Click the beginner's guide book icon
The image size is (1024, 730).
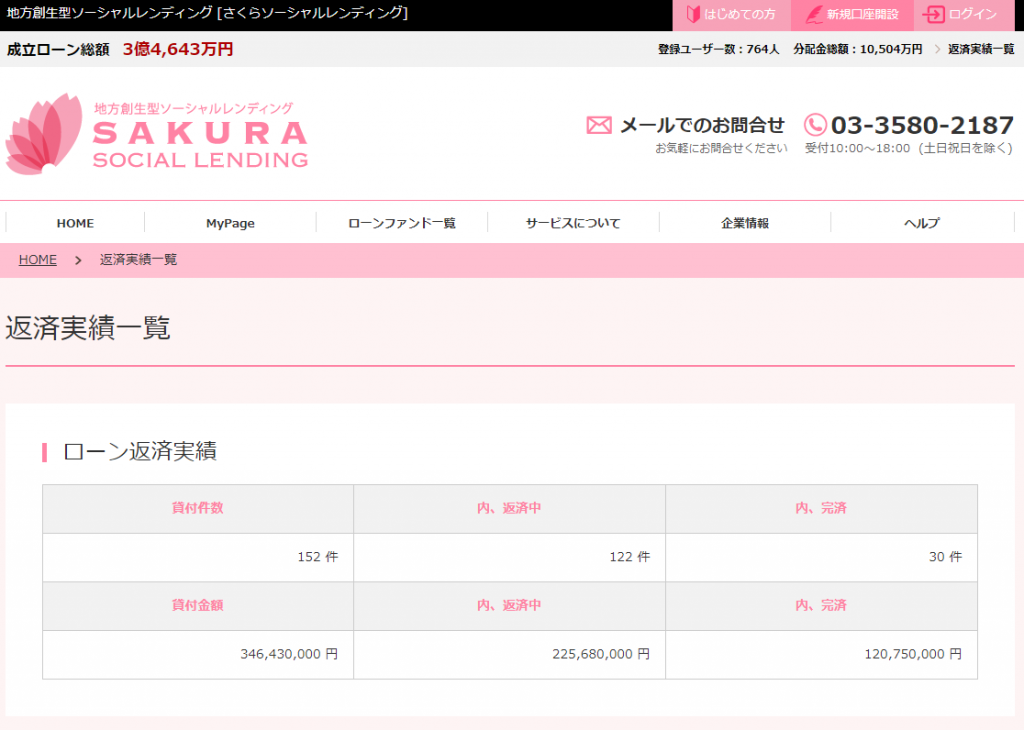point(693,15)
